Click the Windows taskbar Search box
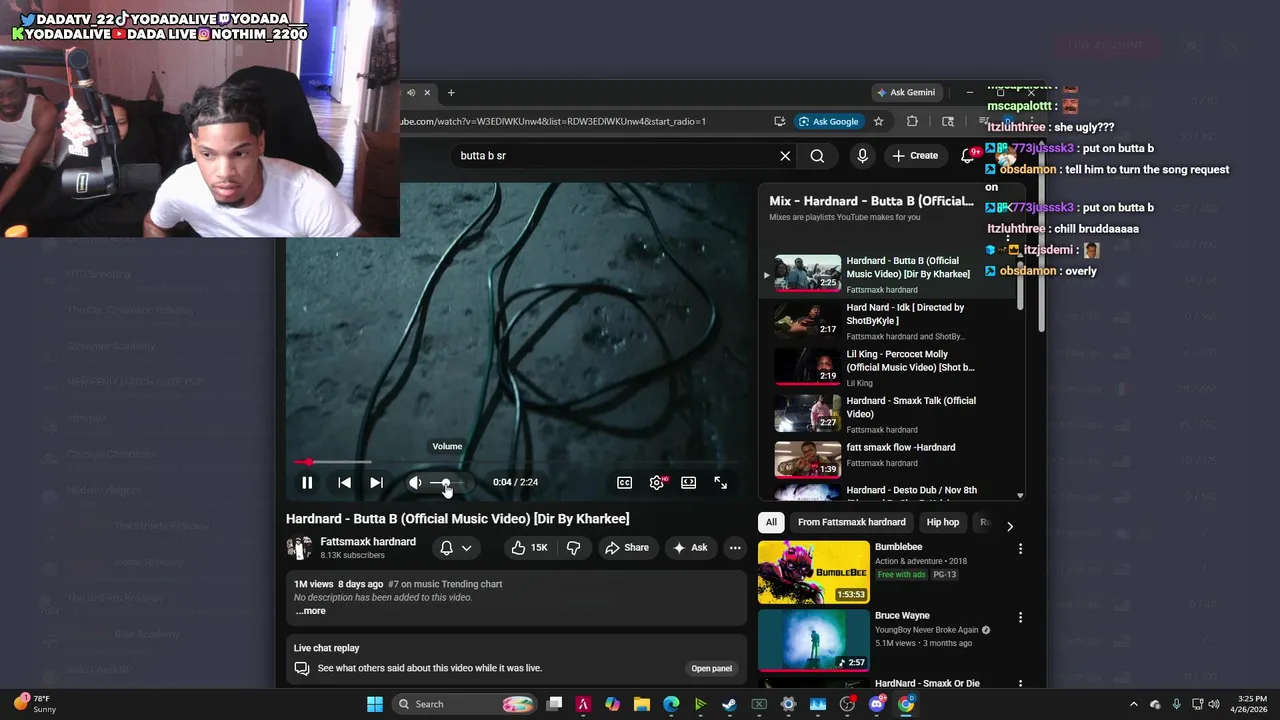The image size is (1280, 720). (x=465, y=704)
